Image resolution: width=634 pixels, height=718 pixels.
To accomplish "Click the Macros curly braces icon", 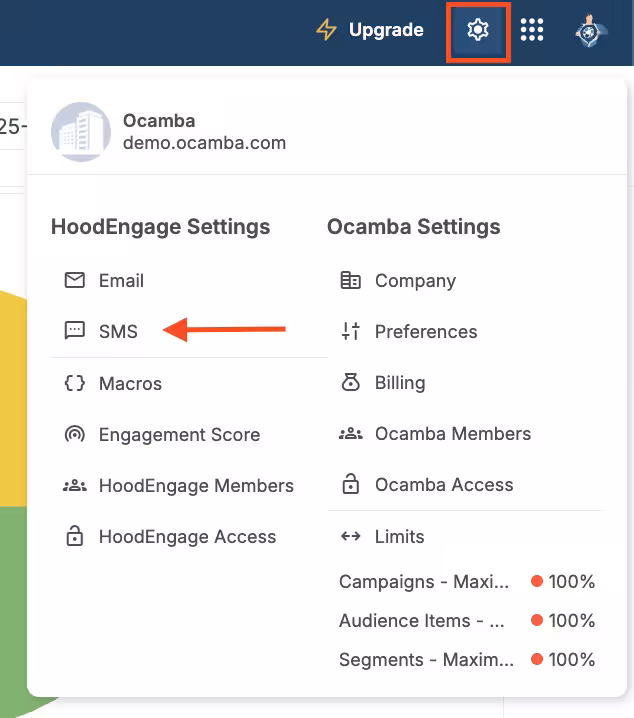I will [x=74, y=384].
